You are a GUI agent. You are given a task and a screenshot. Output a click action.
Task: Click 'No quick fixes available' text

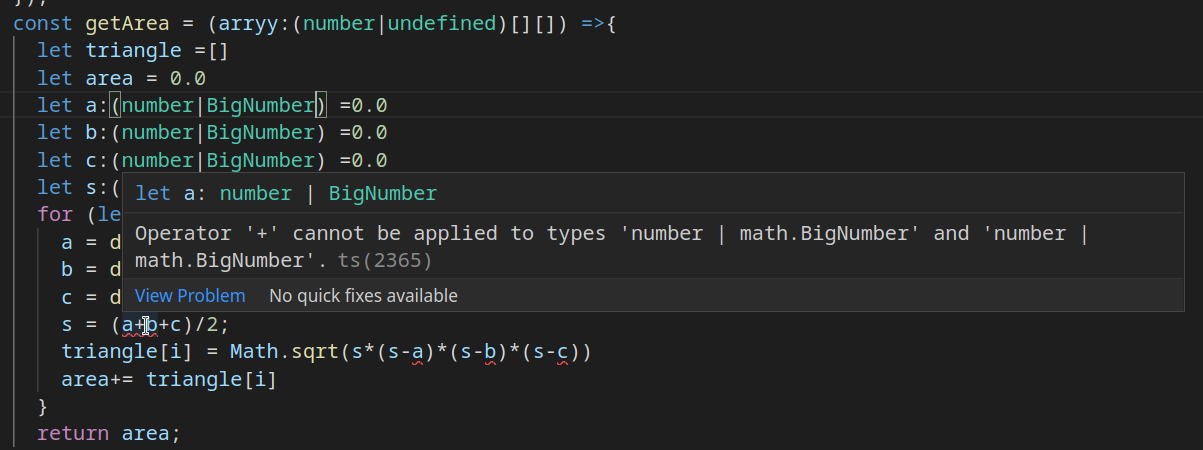click(363, 296)
